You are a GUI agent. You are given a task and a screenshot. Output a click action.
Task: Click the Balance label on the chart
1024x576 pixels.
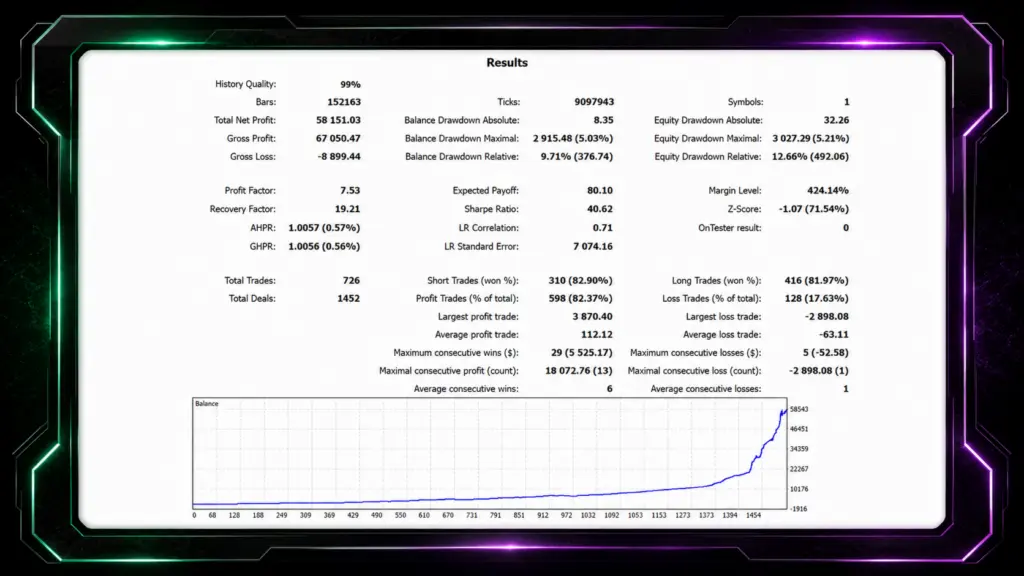[x=206, y=404]
